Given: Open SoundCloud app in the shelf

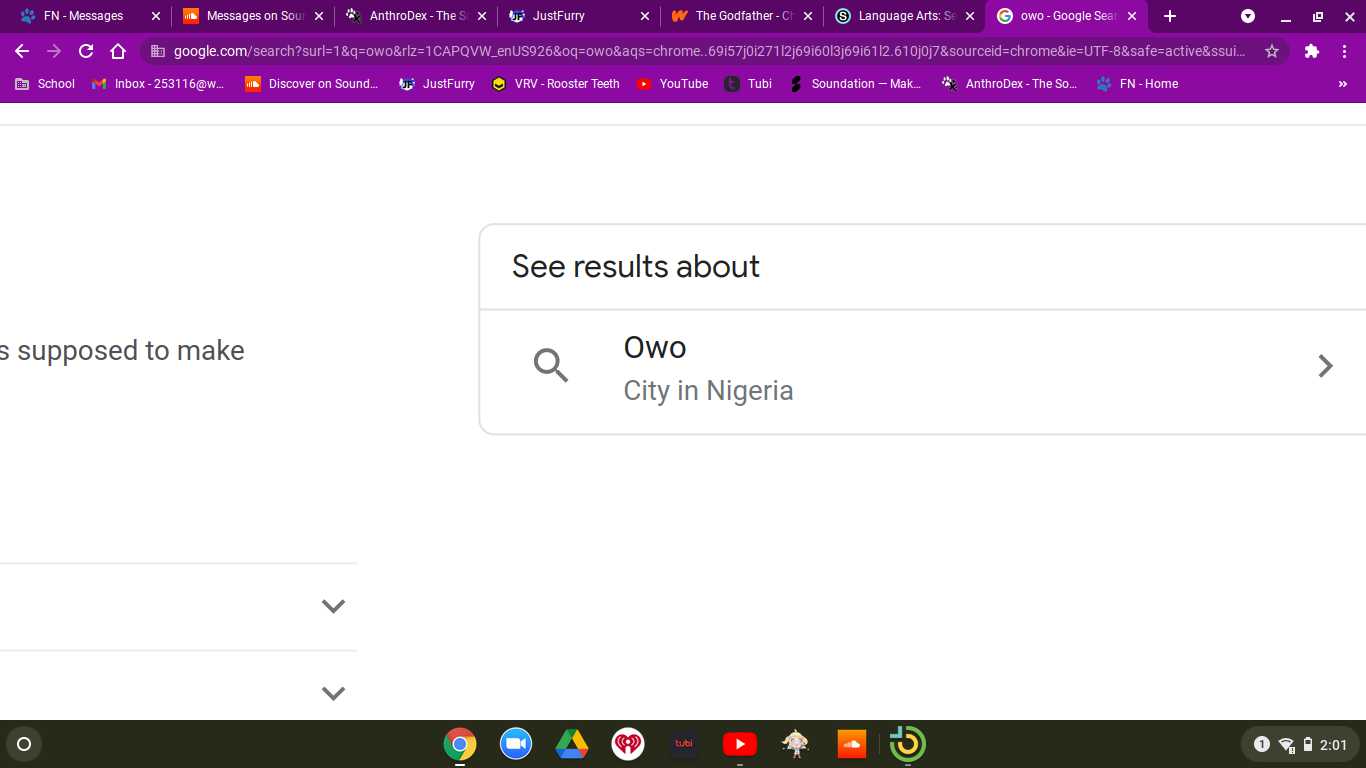Looking at the screenshot, I should pyautogui.click(x=851, y=744).
